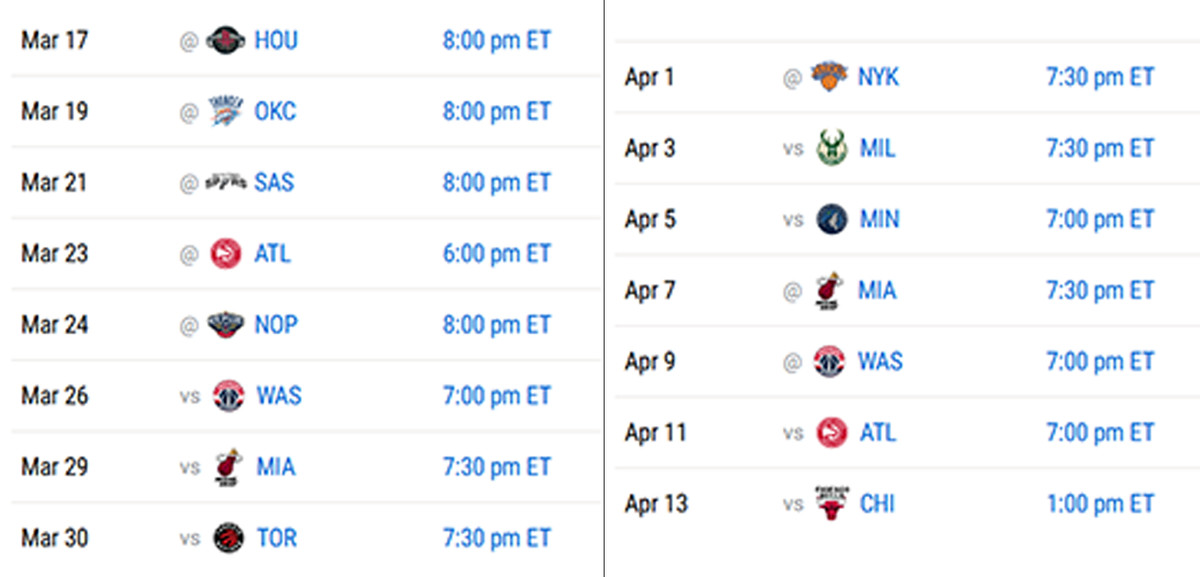Open the HOU team link
The height and width of the screenshot is (577, 1200).
click(276, 41)
